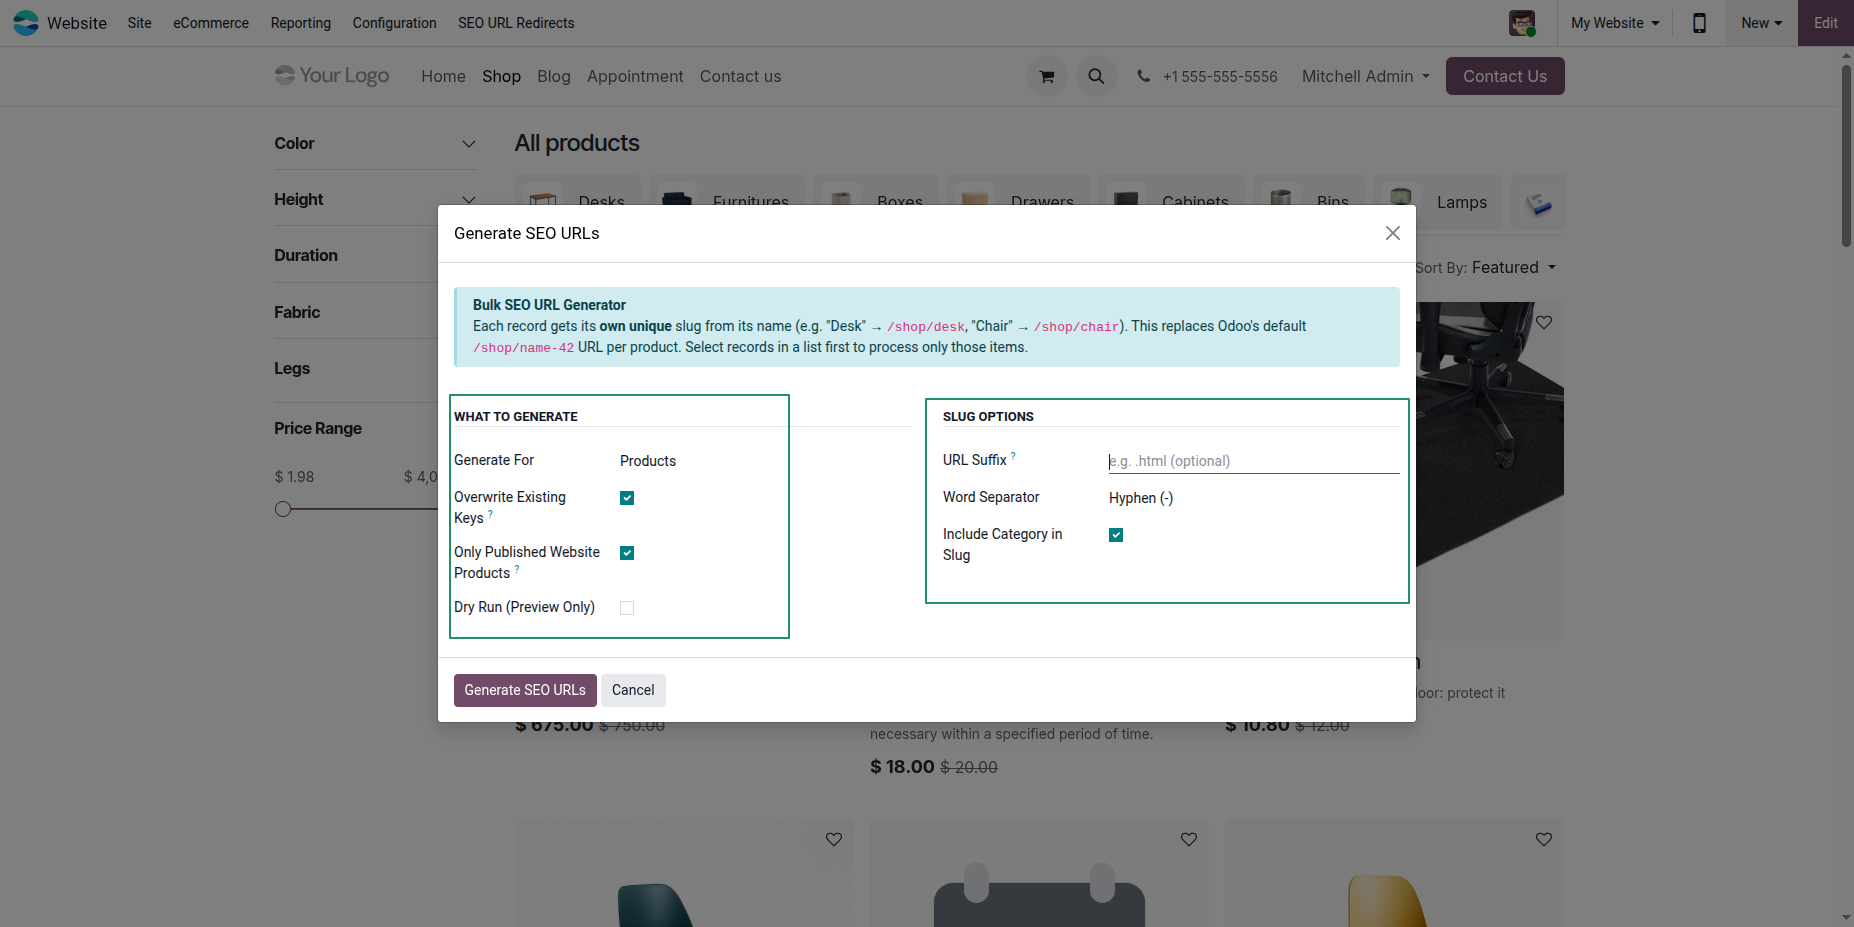Click the Contact Us header button
Image resolution: width=1854 pixels, height=927 pixels.
click(1505, 76)
